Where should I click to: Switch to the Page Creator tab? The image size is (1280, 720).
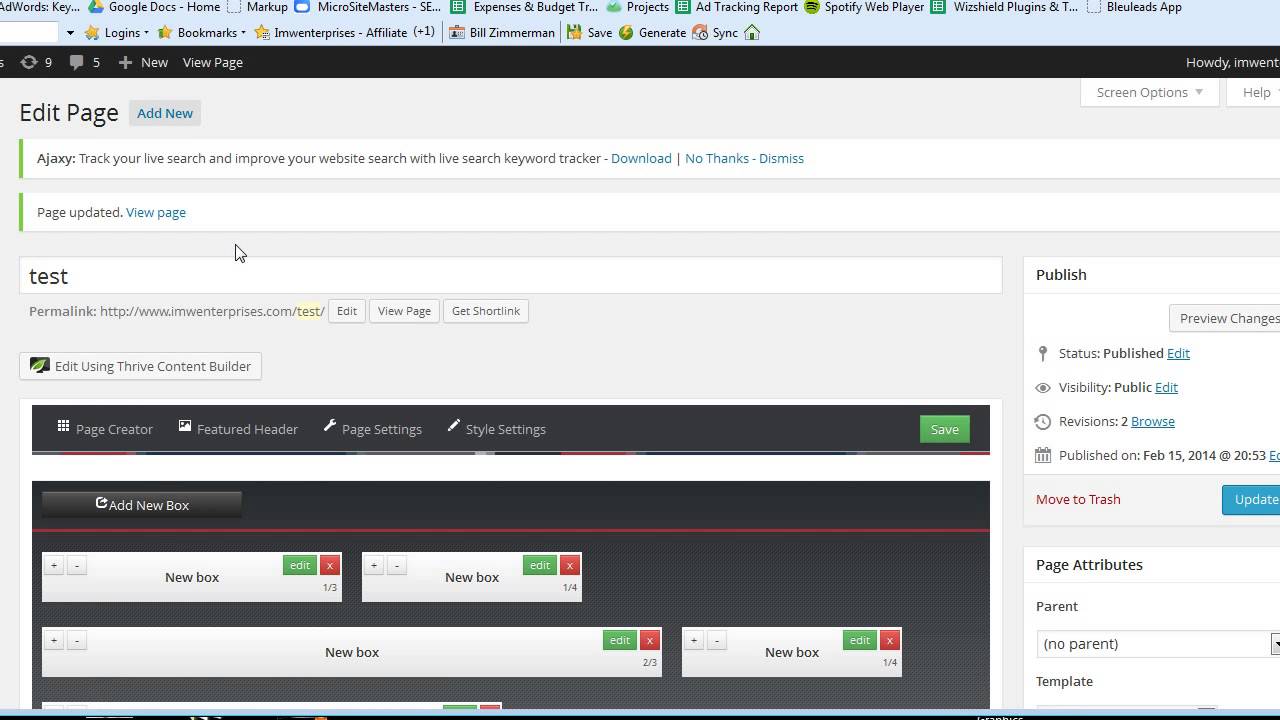point(105,428)
